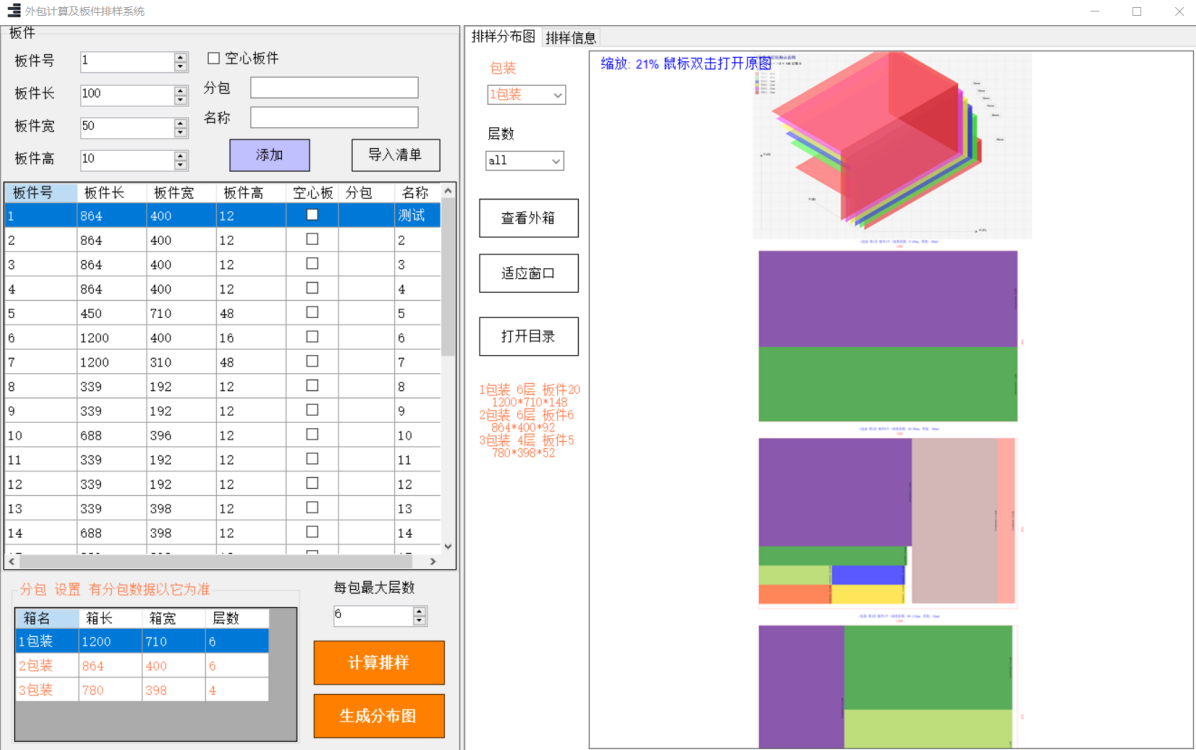The height and width of the screenshot is (750, 1196).
Task: Decrease 板件高 with spinner down arrow
Action: (181, 165)
